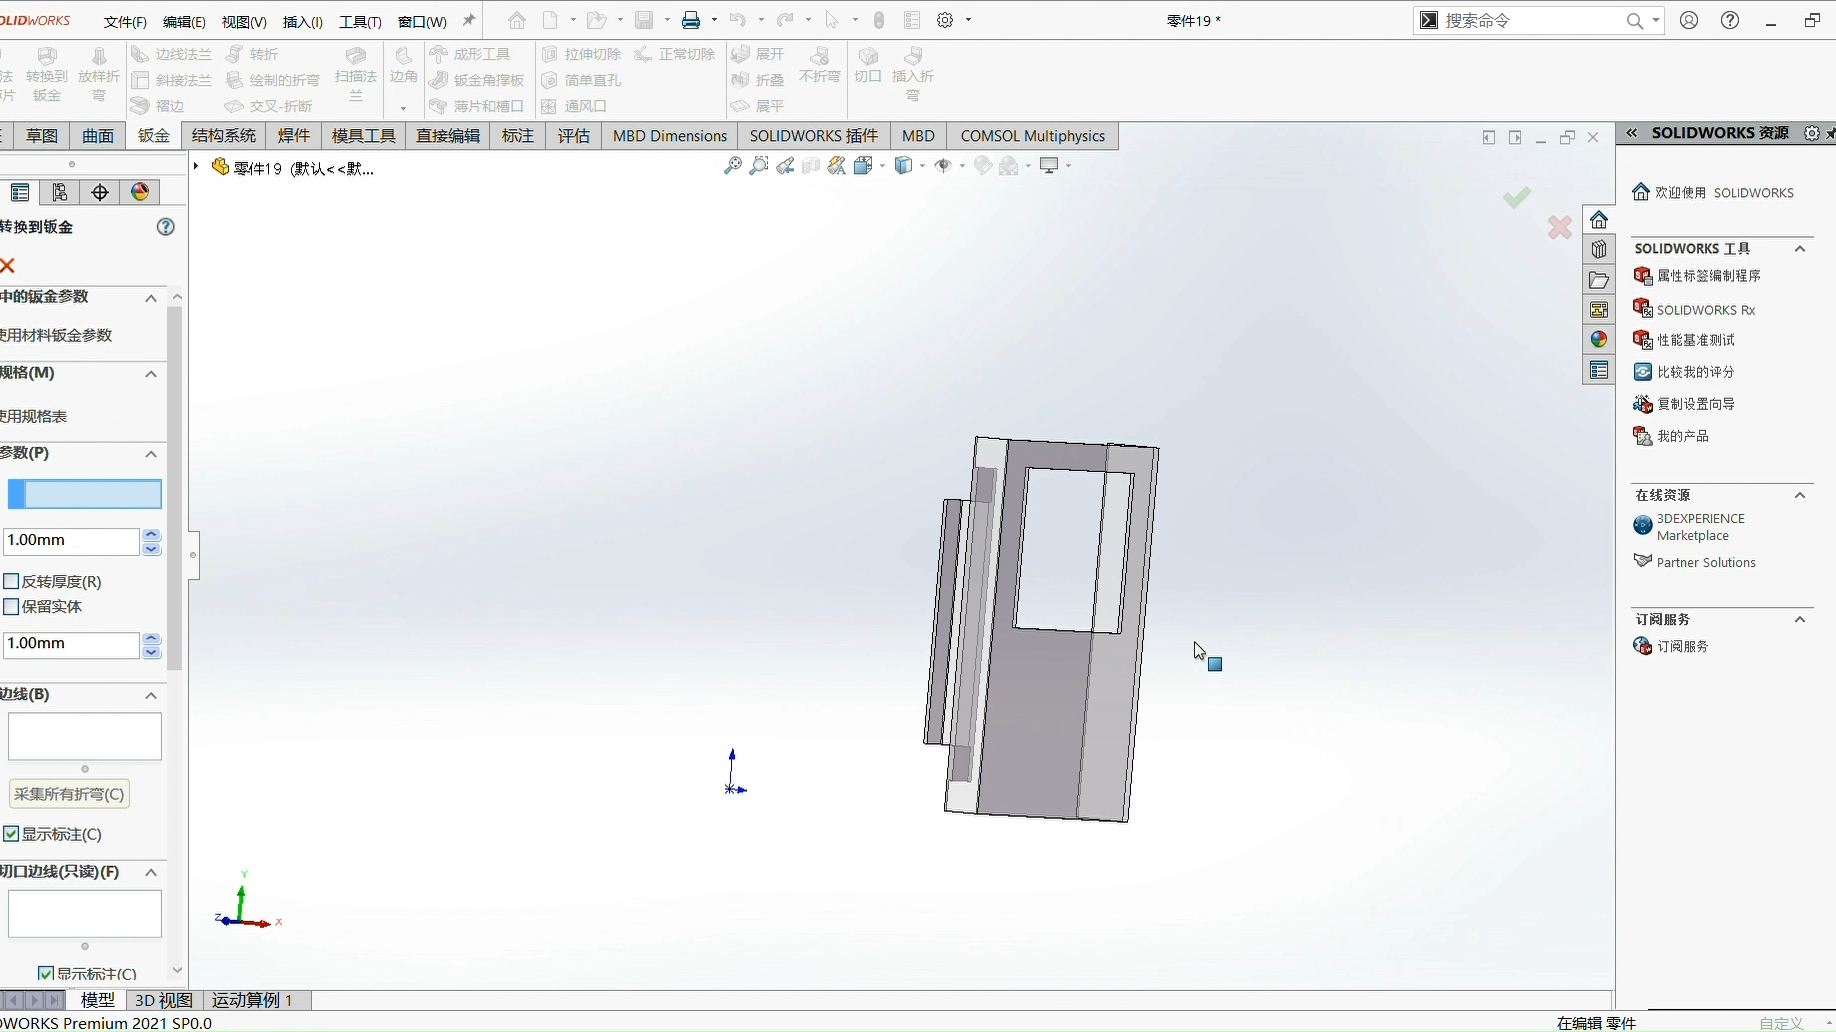The width and height of the screenshot is (1836, 1032).
Task: Click inside the 搜索命令 search field
Action: click(x=1530, y=20)
